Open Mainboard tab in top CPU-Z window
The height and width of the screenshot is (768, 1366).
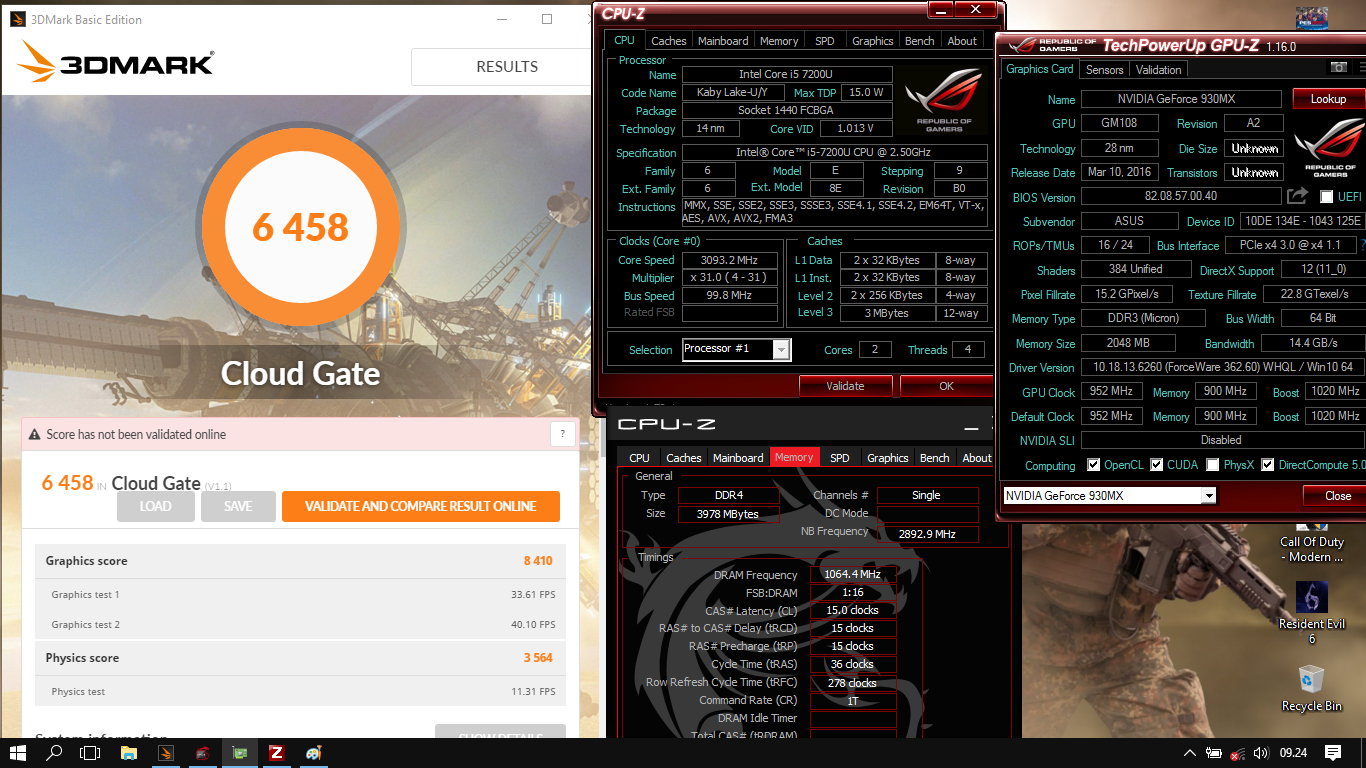pyautogui.click(x=723, y=41)
